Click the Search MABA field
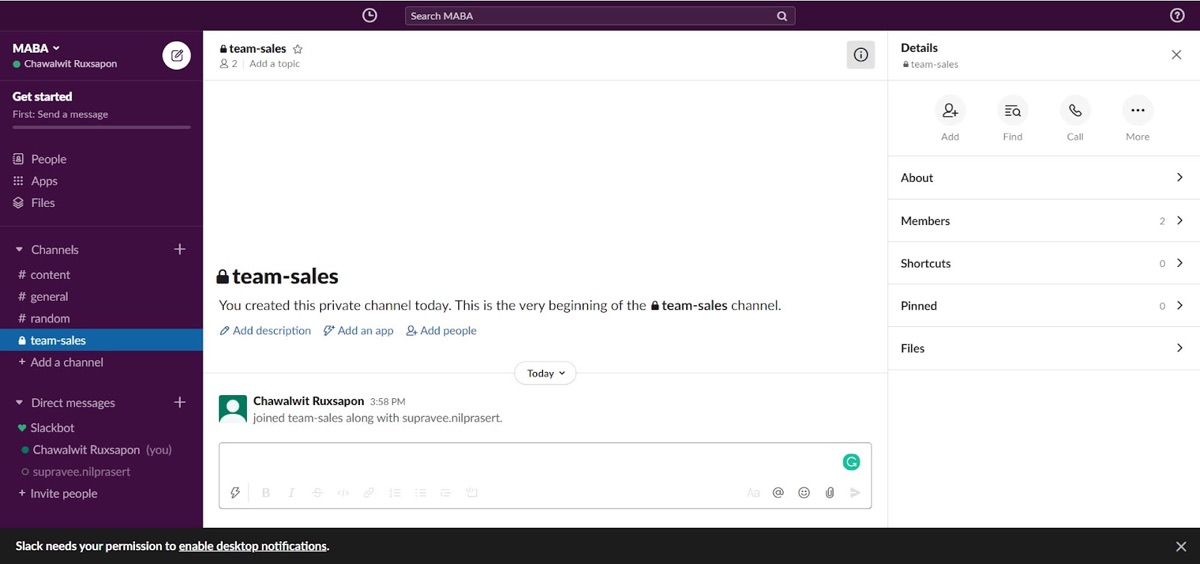This screenshot has height=564, width=1200. 600,16
